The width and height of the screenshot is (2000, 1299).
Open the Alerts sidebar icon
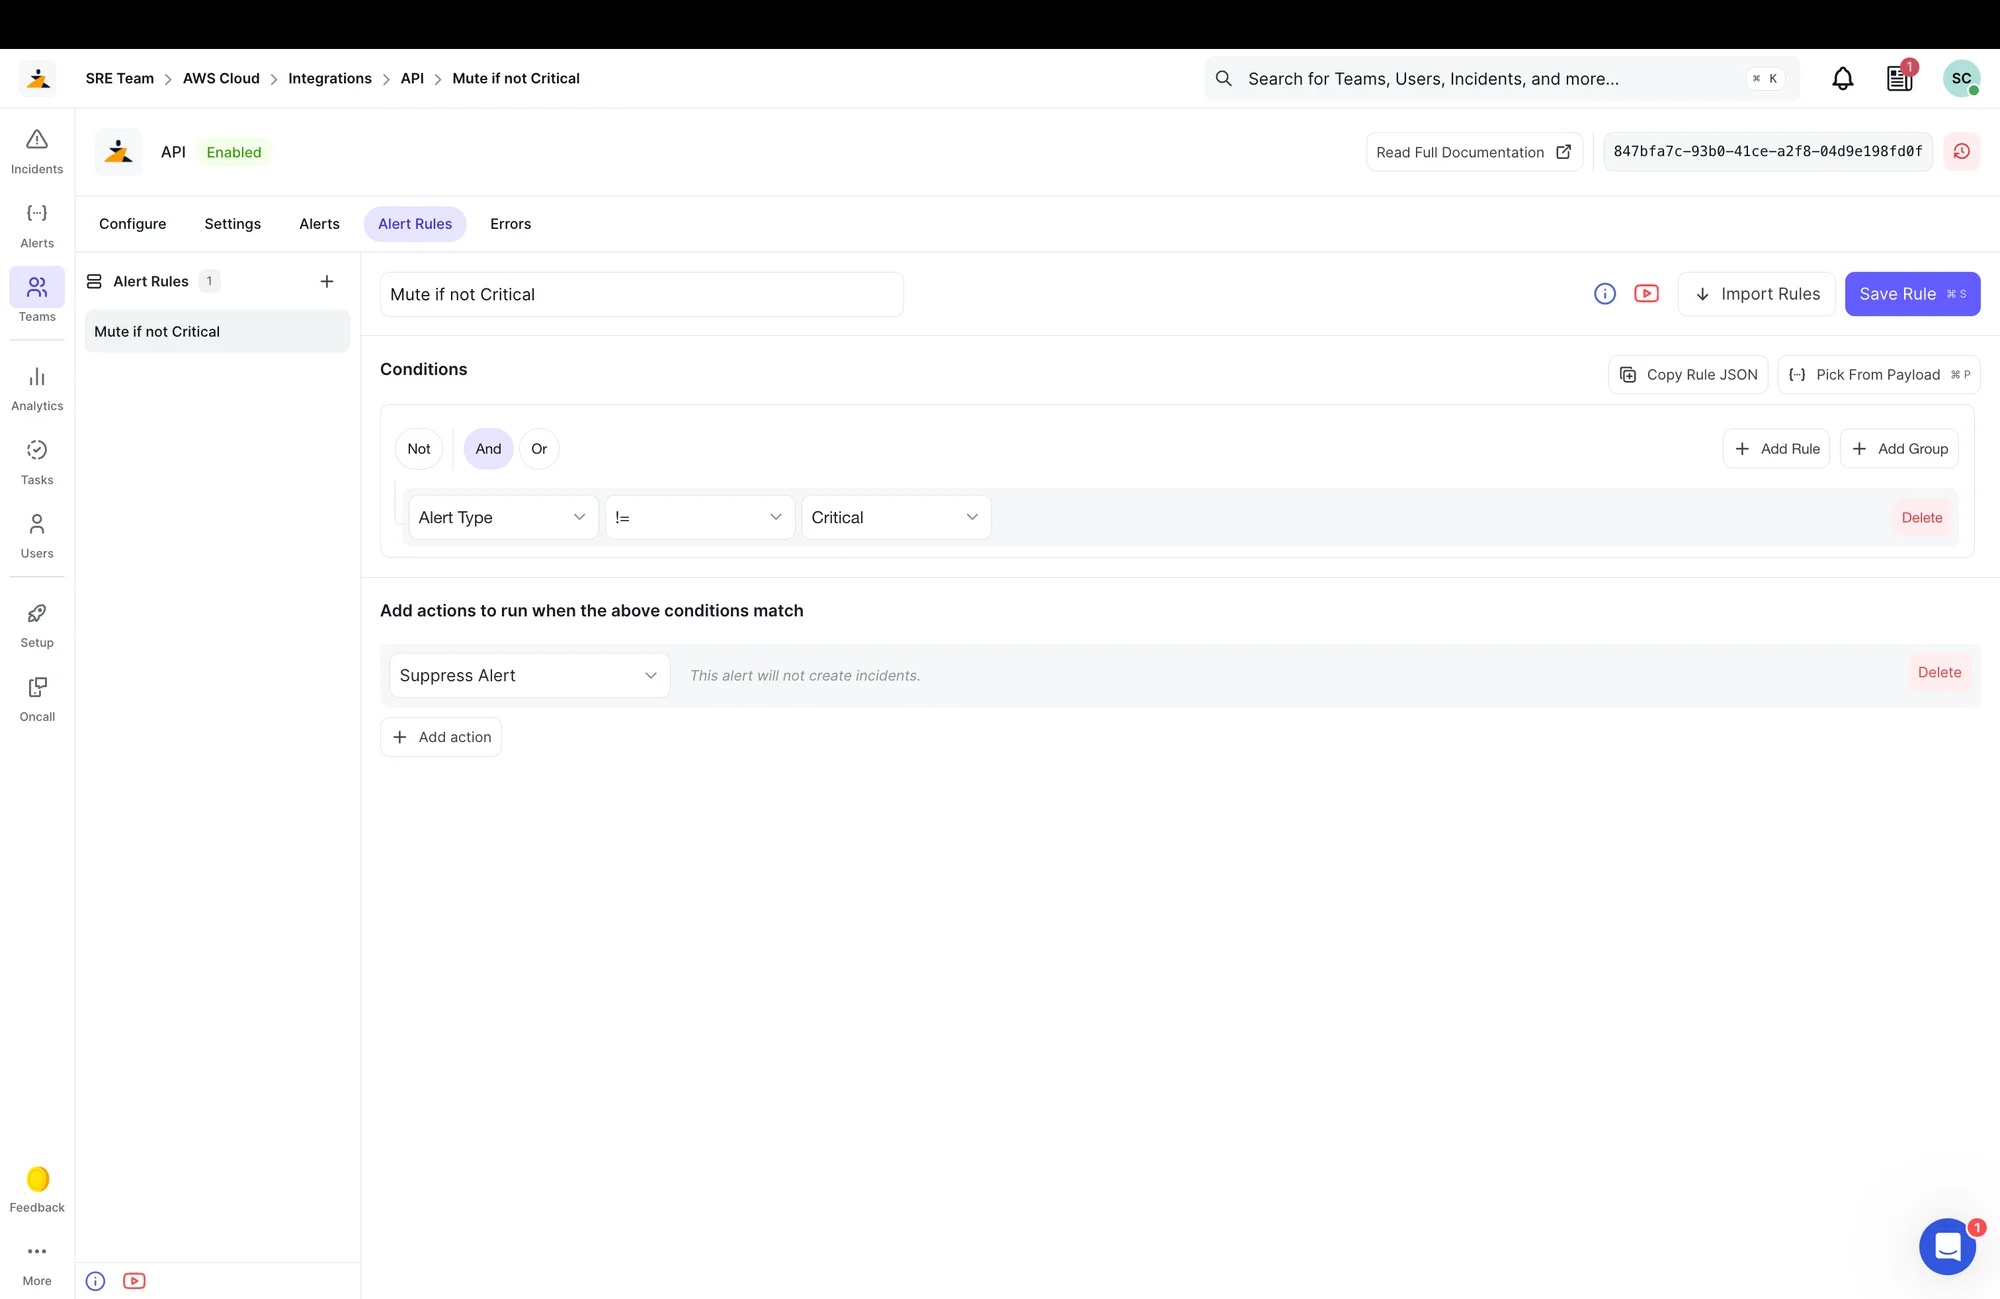37,225
